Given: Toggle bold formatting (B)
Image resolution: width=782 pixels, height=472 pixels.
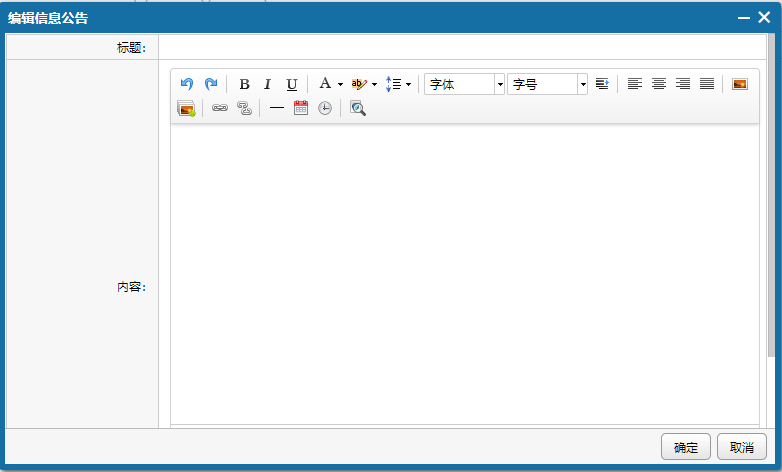Looking at the screenshot, I should (x=244, y=84).
